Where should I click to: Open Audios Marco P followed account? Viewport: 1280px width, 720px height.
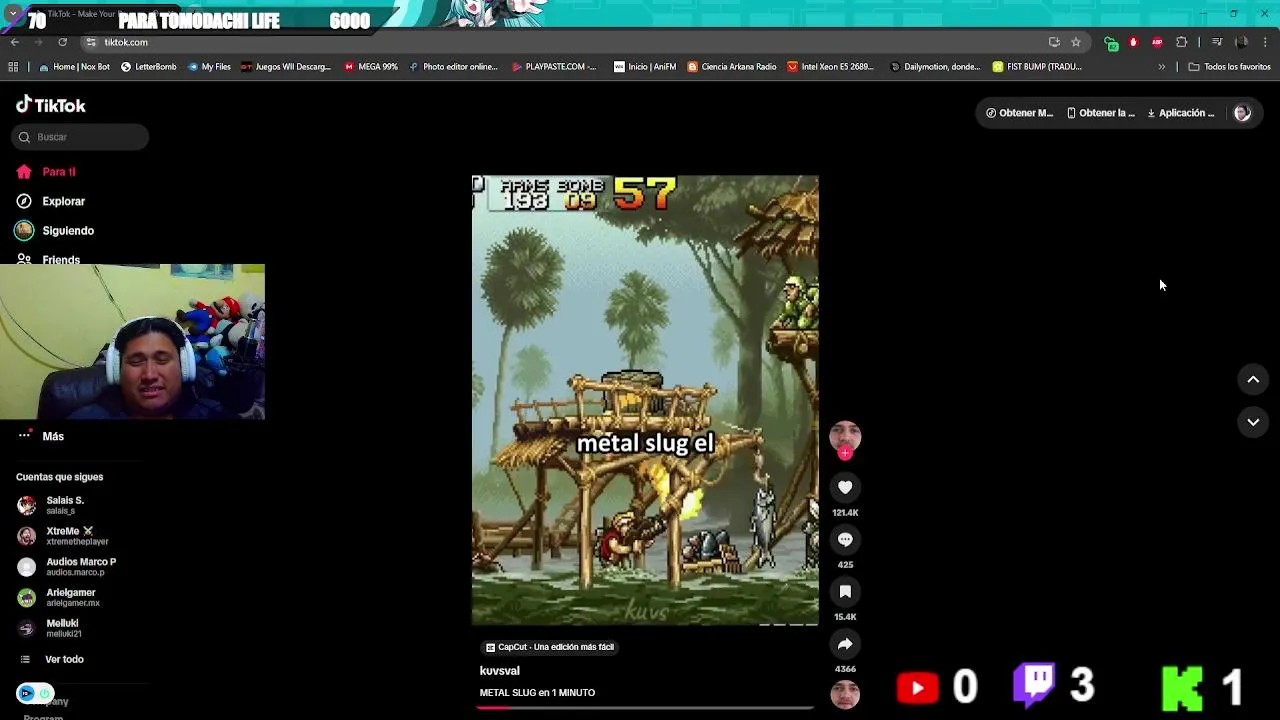tap(80, 566)
